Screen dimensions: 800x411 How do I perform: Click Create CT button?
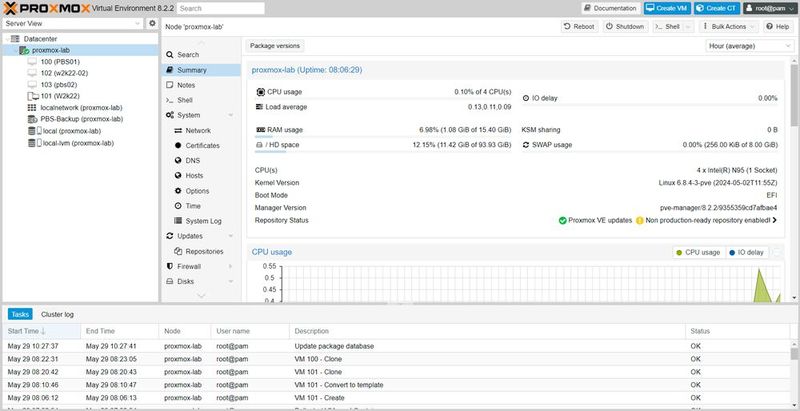(x=717, y=8)
